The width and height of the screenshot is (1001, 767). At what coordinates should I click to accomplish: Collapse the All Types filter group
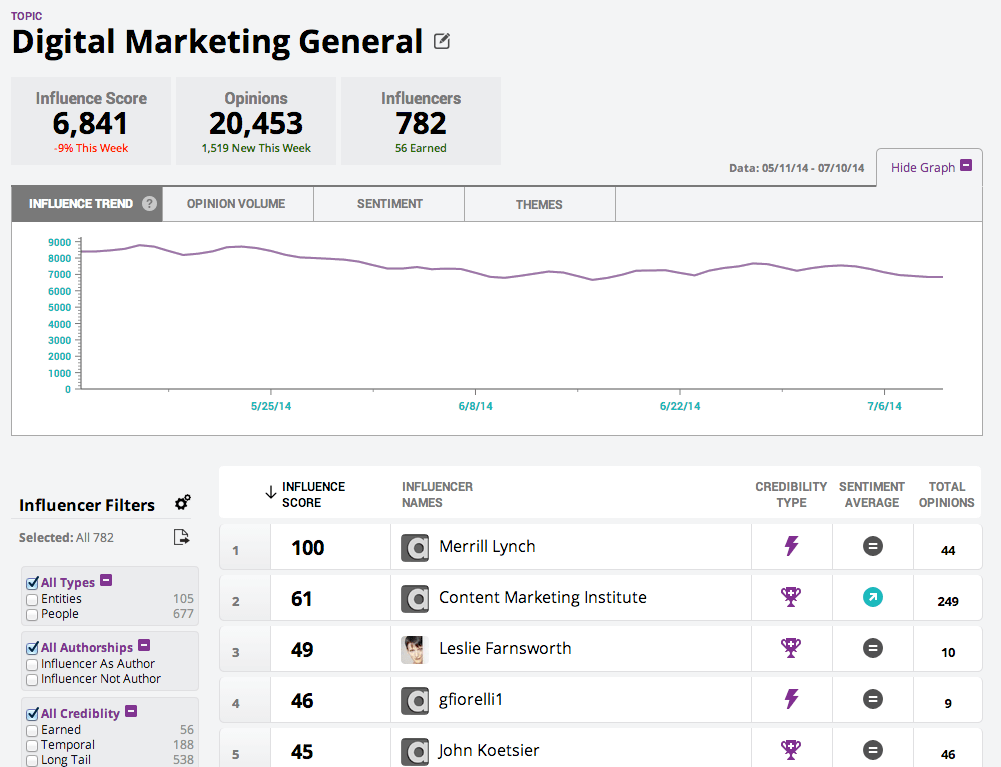pos(106,581)
